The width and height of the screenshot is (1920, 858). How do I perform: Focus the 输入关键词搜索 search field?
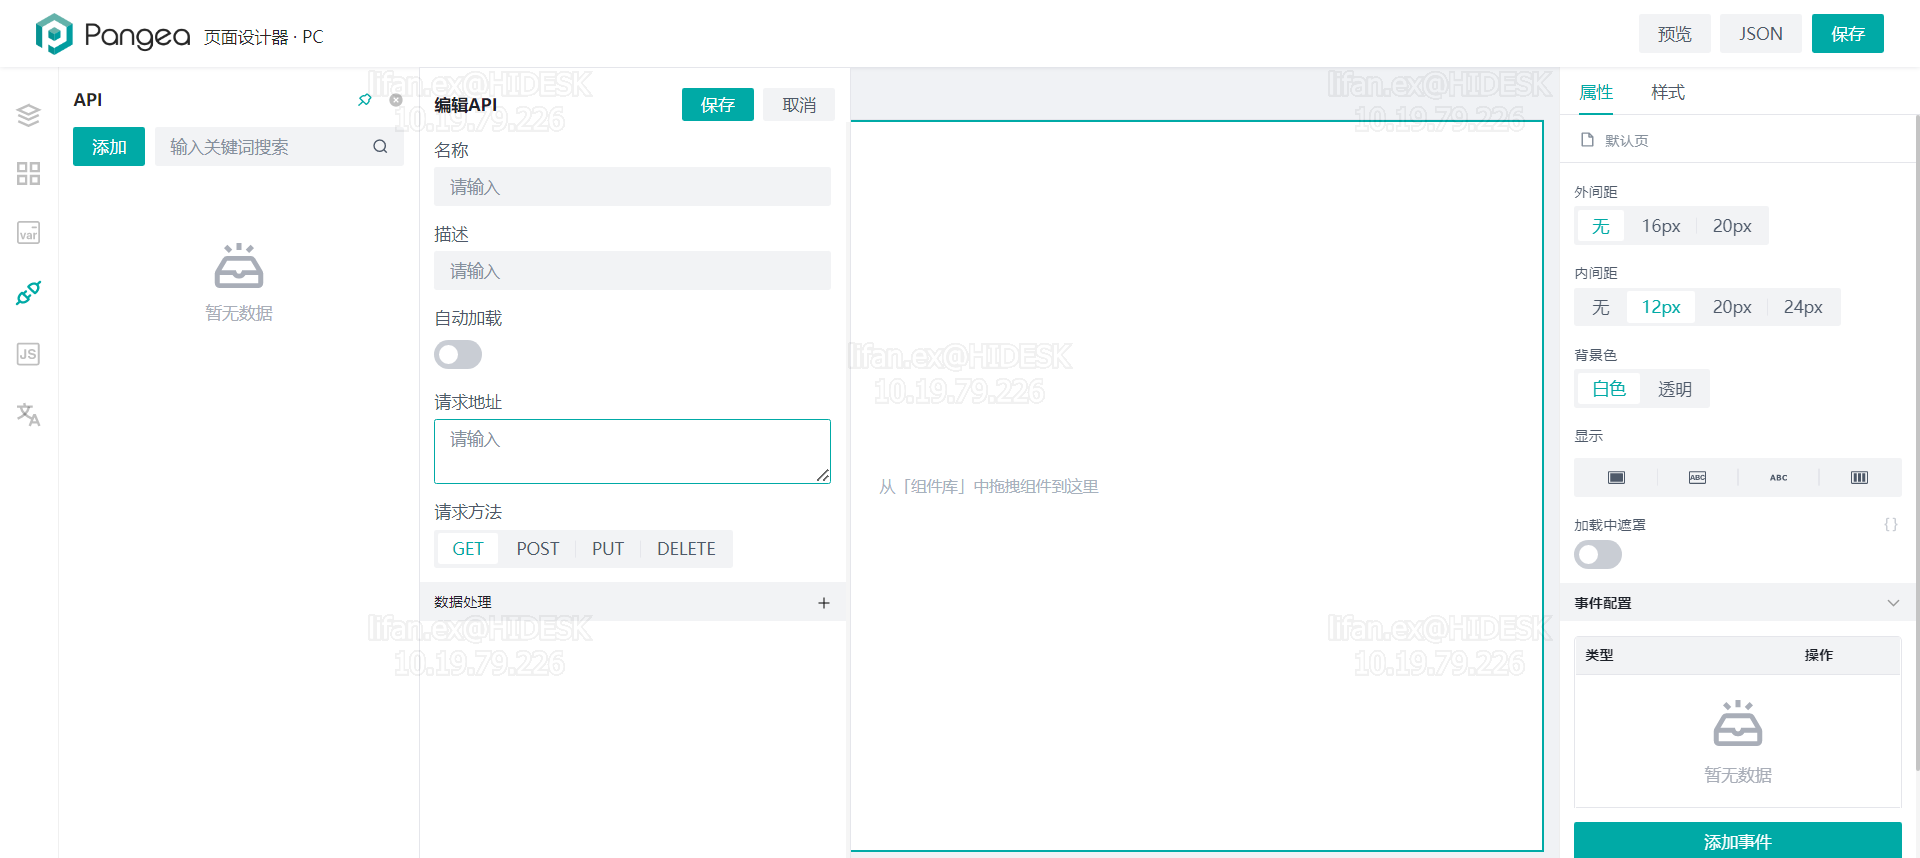pyautogui.click(x=279, y=147)
